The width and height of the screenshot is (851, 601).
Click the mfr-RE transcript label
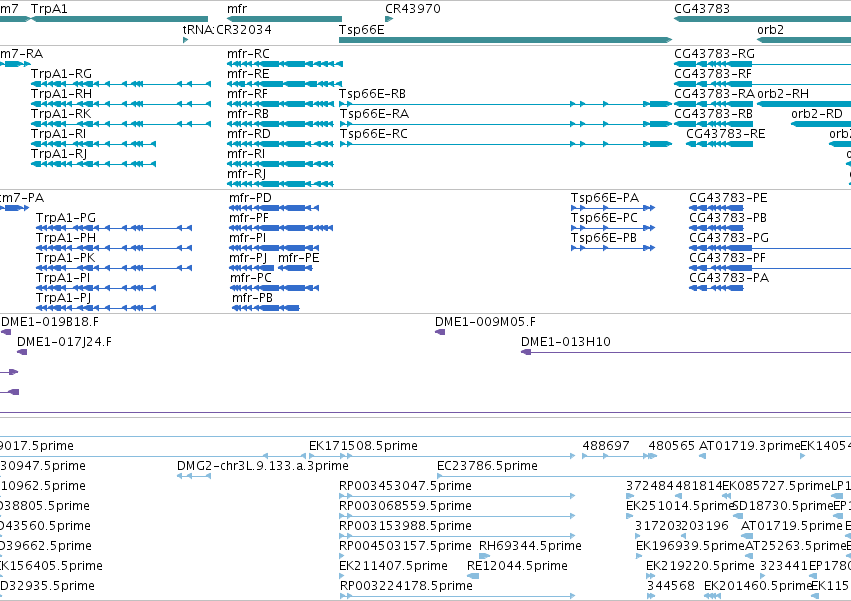tap(248, 74)
